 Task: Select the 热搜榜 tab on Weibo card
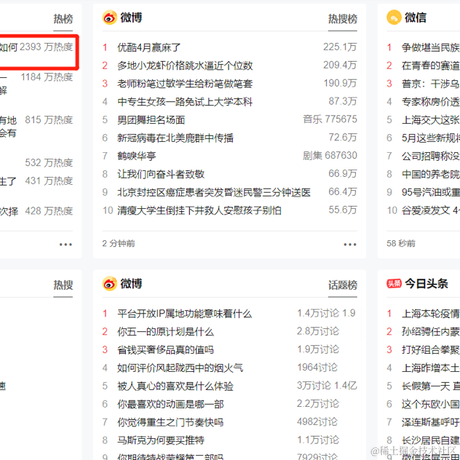point(343,19)
